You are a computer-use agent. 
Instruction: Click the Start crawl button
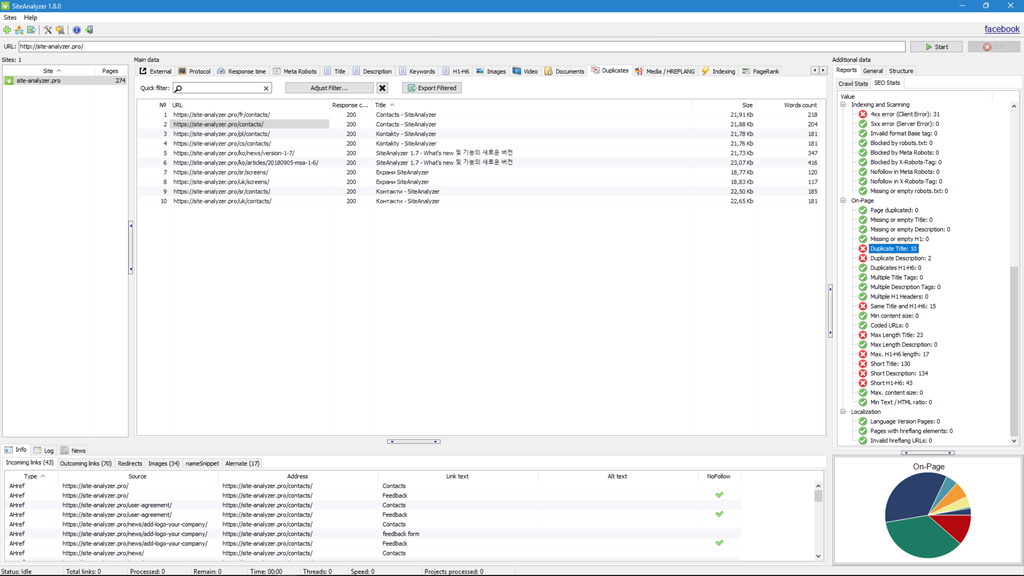click(x=936, y=47)
